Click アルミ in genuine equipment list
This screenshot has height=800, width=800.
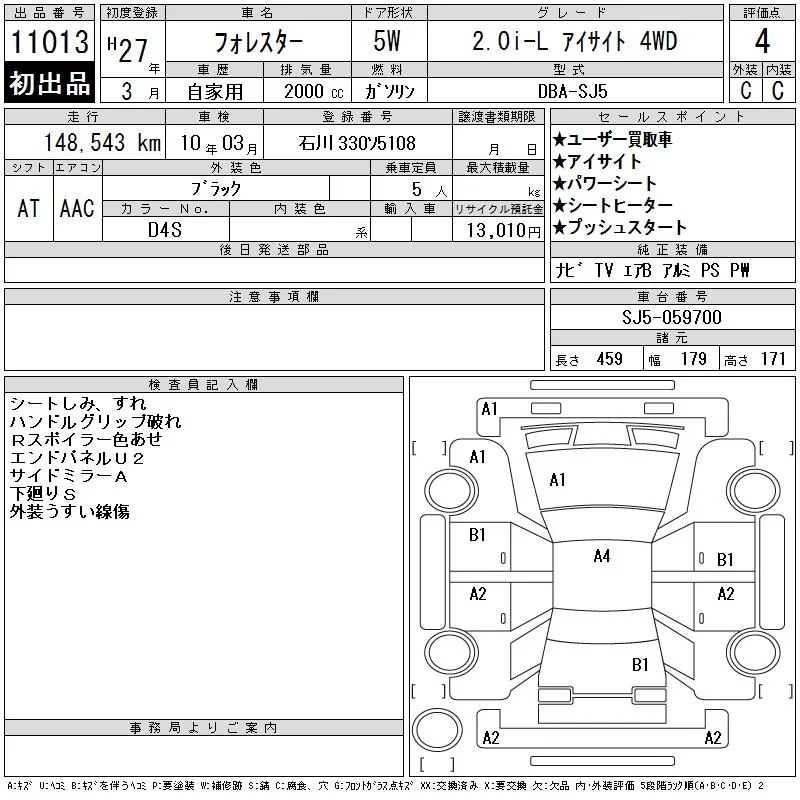[x=676, y=270]
